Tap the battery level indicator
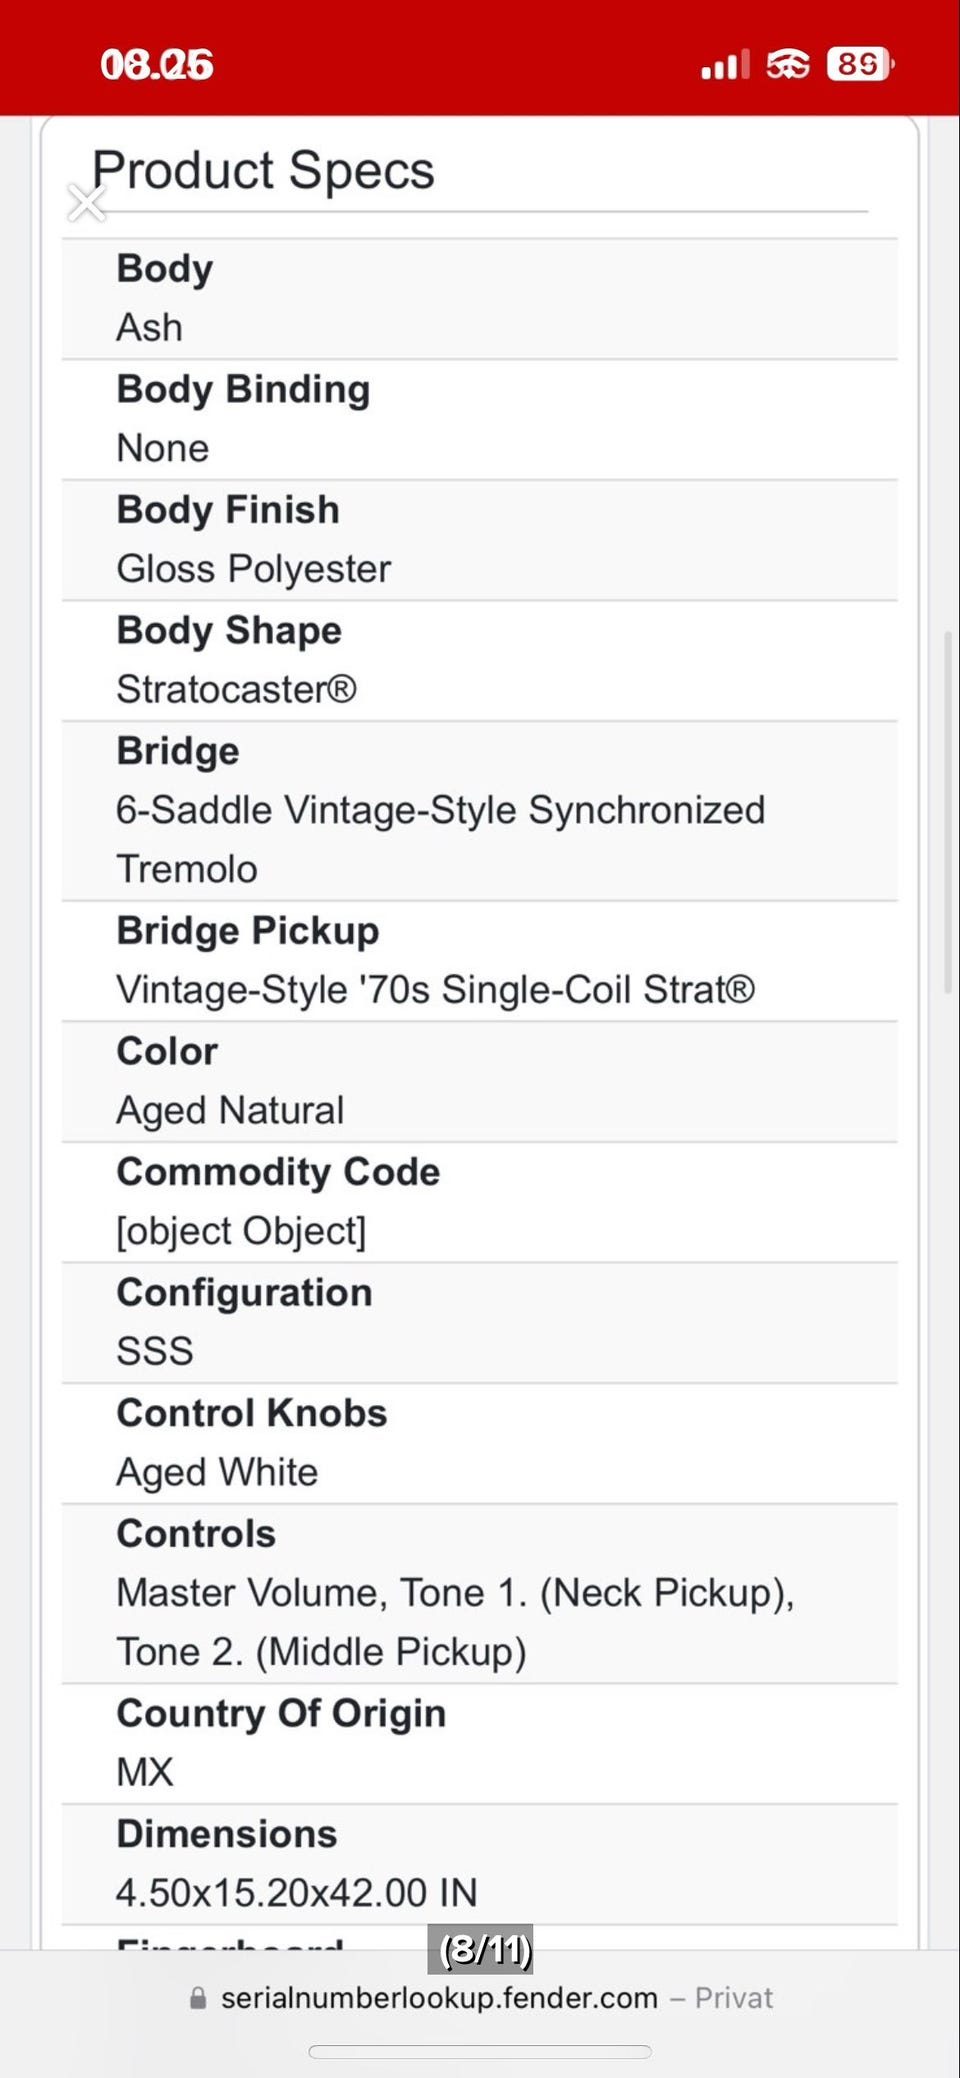 pos(860,65)
